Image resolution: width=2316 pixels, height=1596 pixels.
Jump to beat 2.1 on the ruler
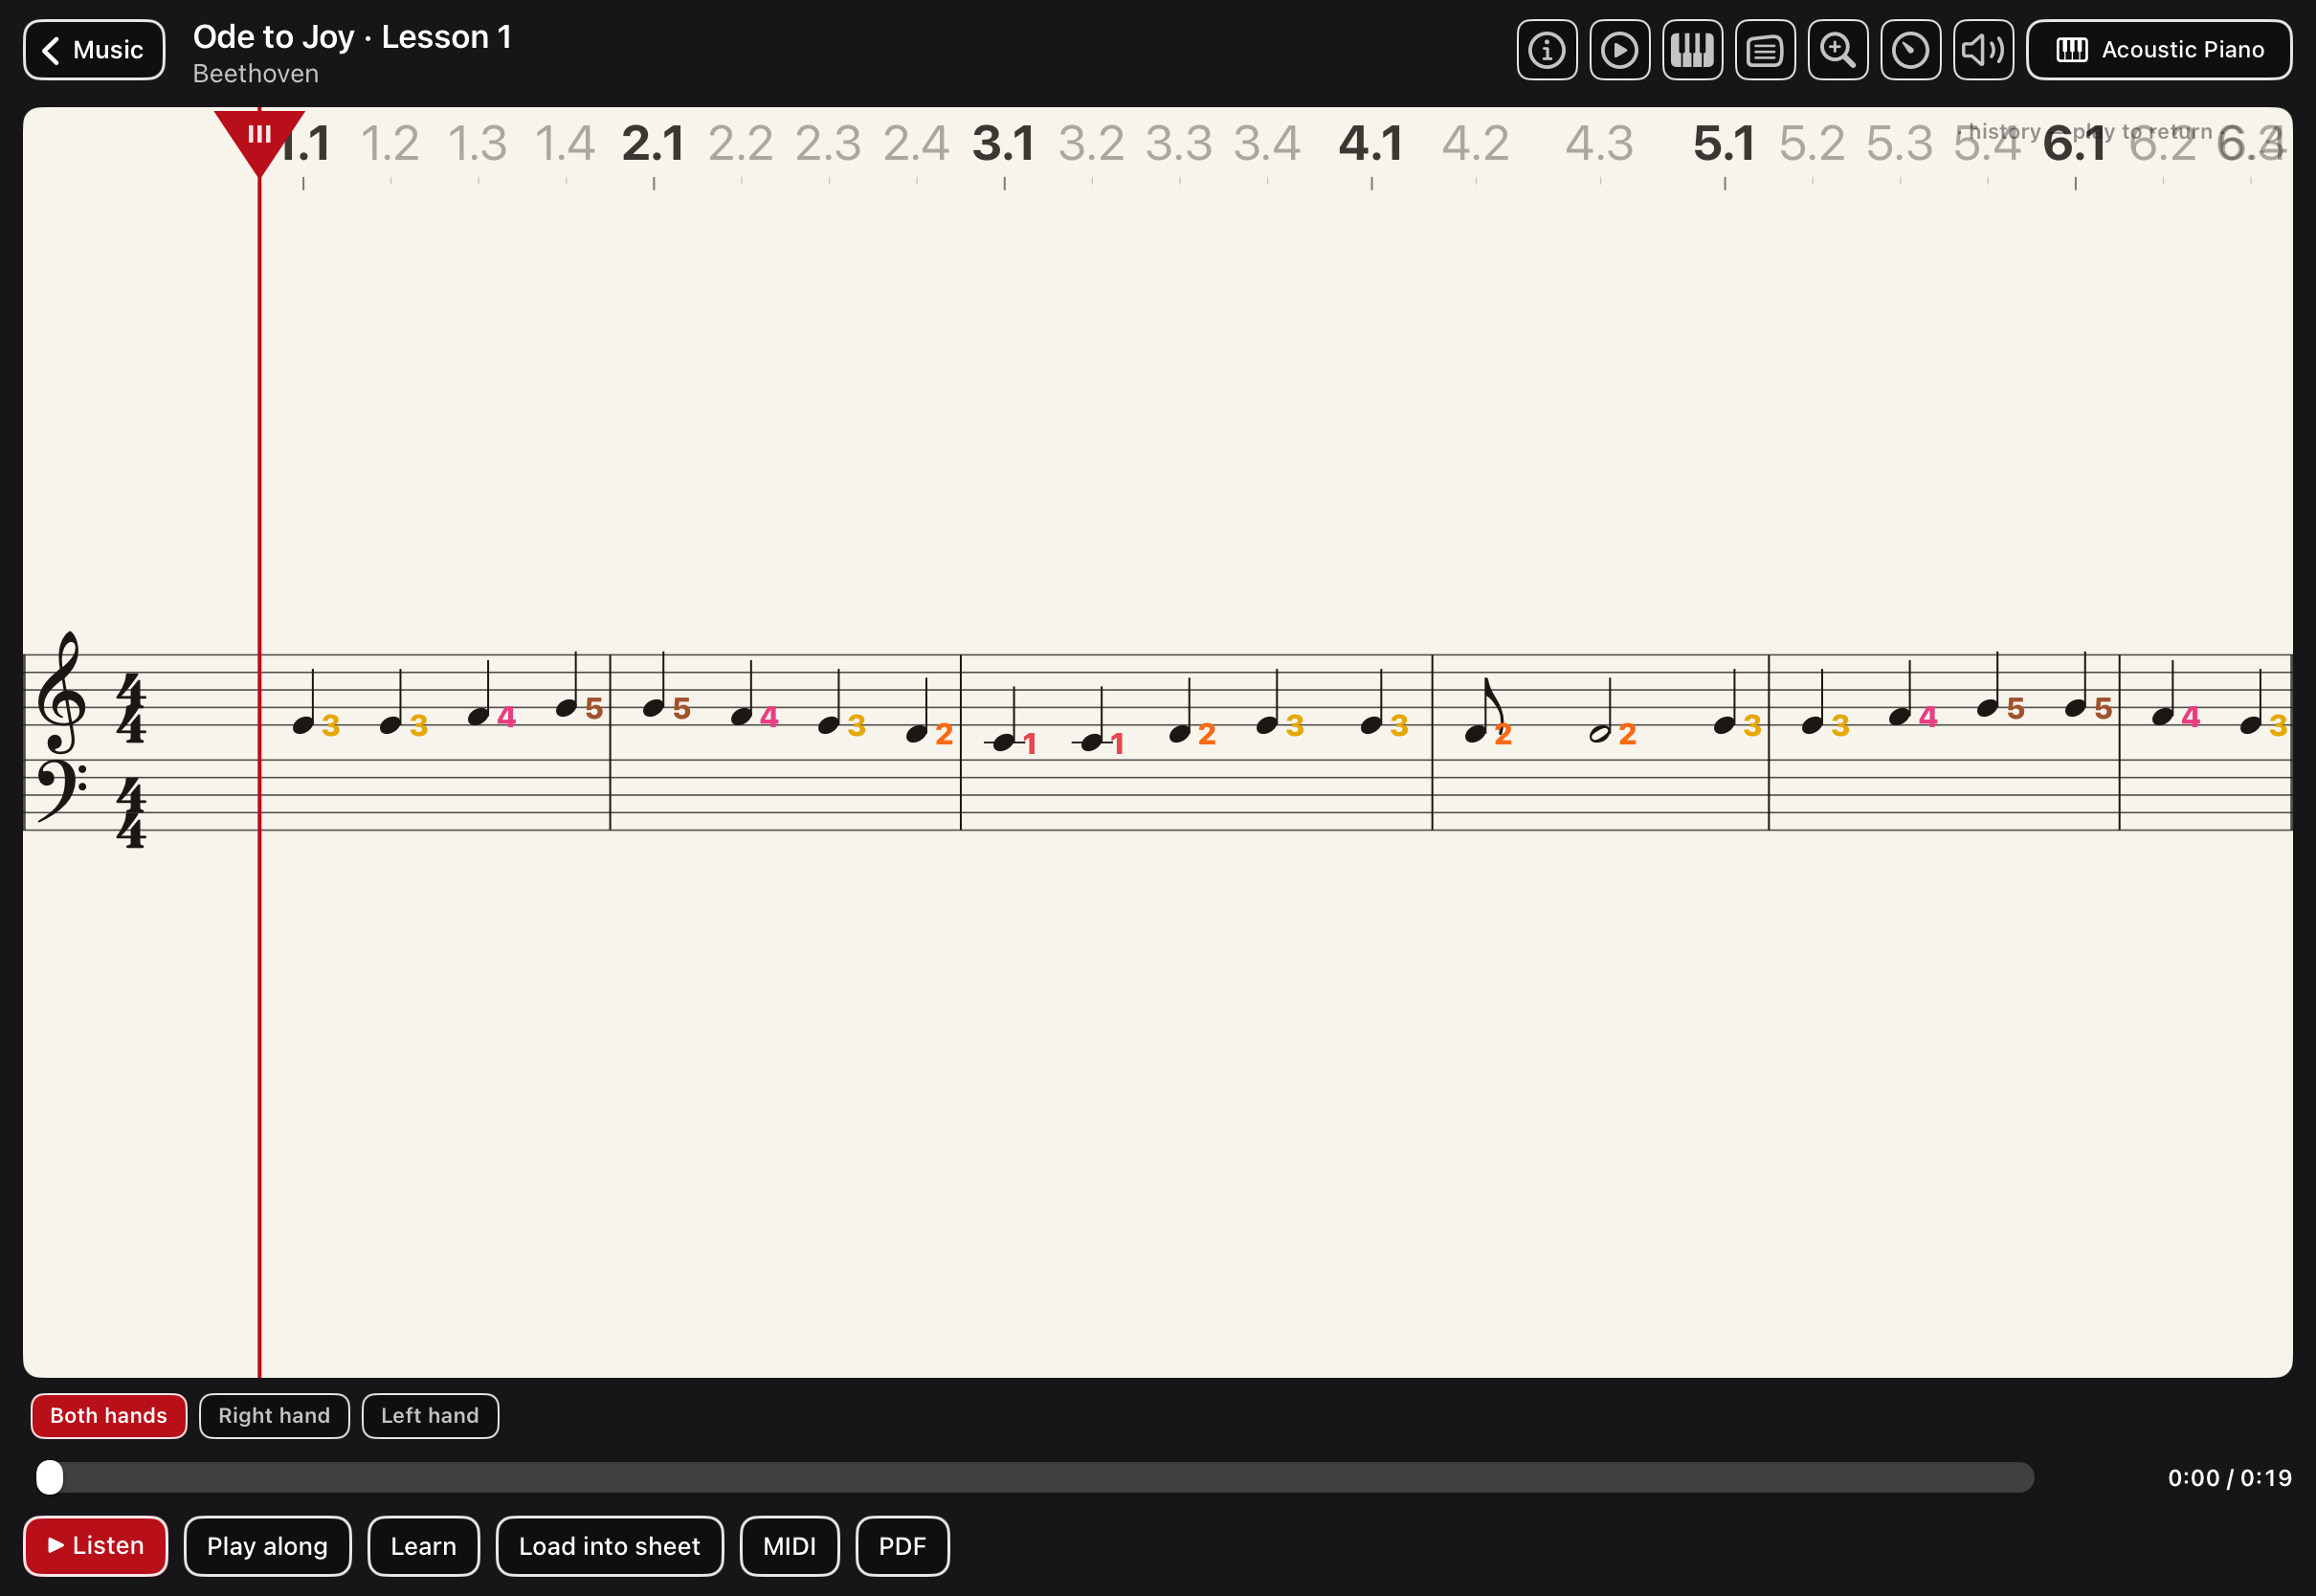[x=653, y=144]
